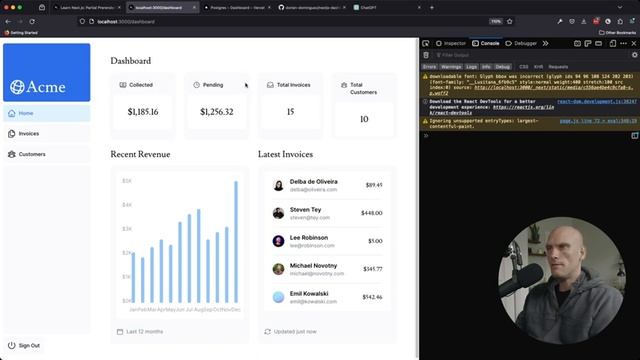The image size is (640, 360).
Task: Click the Recent Revenue heading
Action: click(x=140, y=154)
